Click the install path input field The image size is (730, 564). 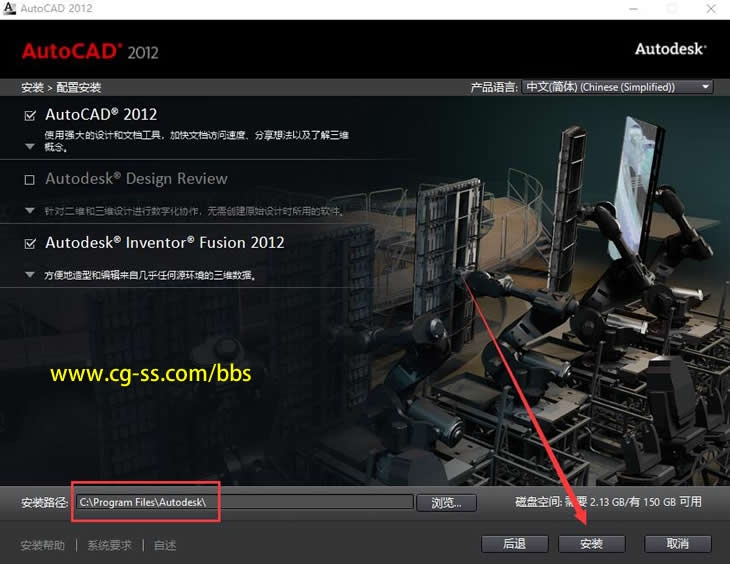pyautogui.click(x=245, y=502)
